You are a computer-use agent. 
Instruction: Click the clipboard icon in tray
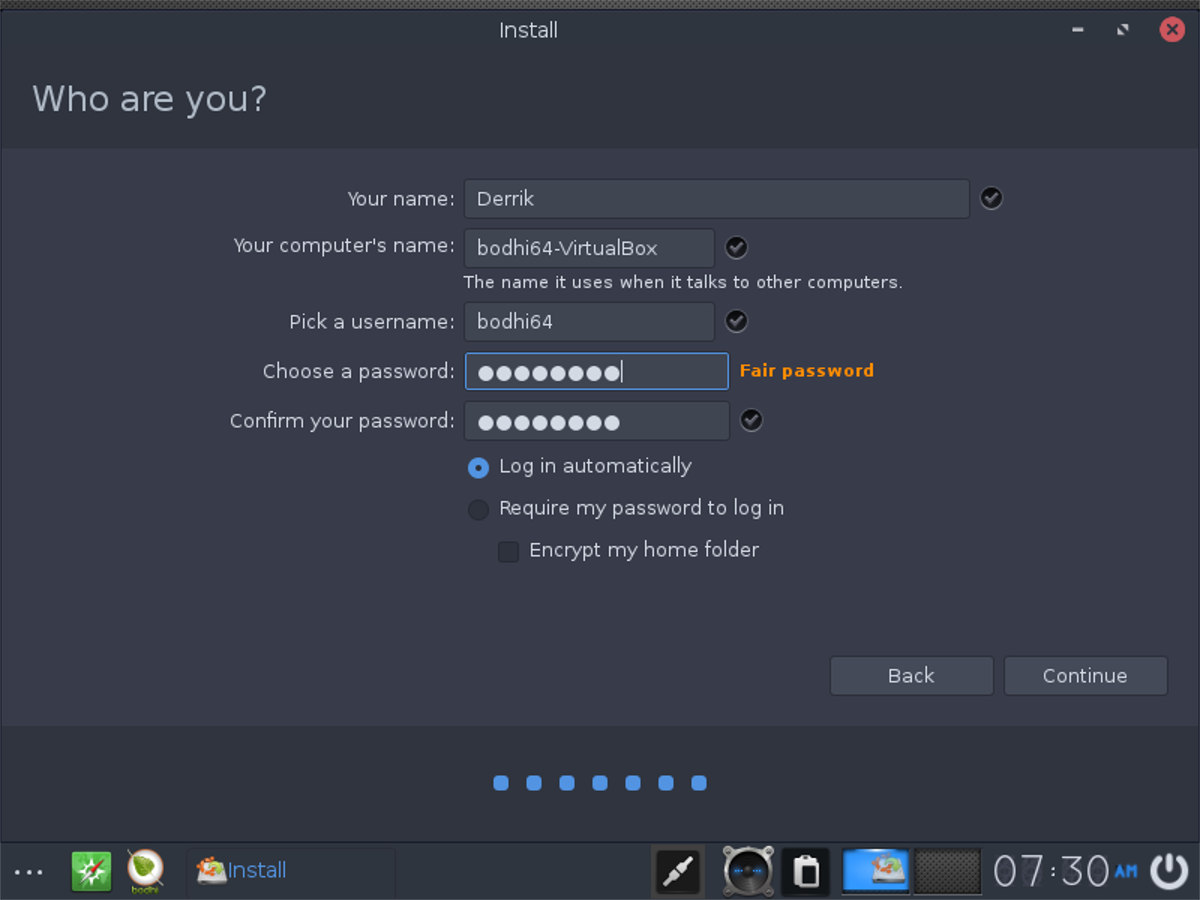click(806, 871)
